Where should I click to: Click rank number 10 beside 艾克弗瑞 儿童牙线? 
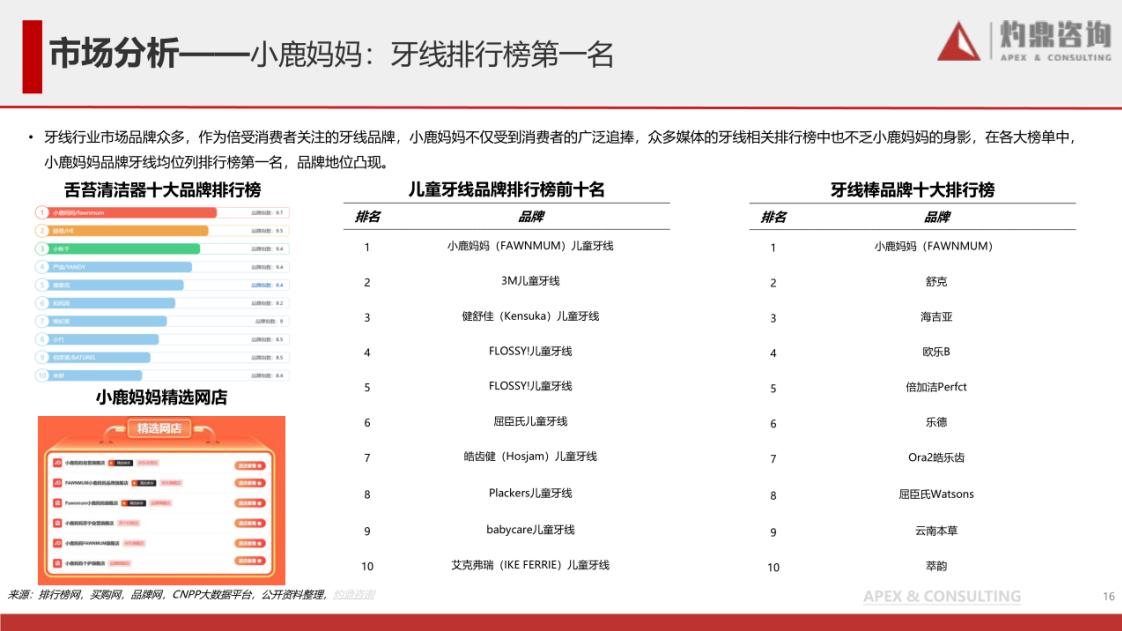coord(367,567)
